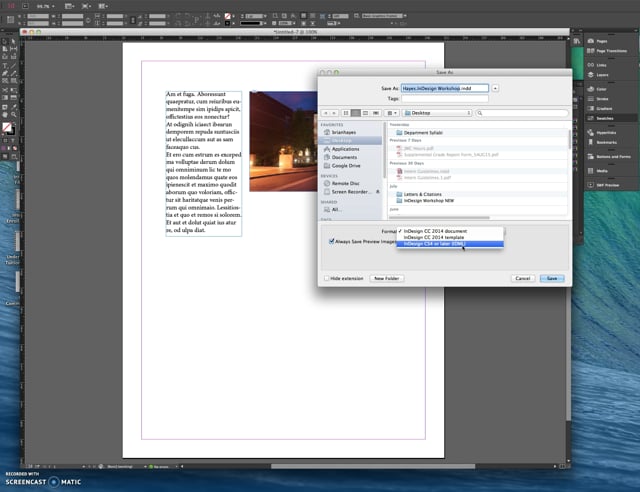Choose InDesign CS4 or later (IDML) format
This screenshot has height=492, width=640.
pos(435,243)
